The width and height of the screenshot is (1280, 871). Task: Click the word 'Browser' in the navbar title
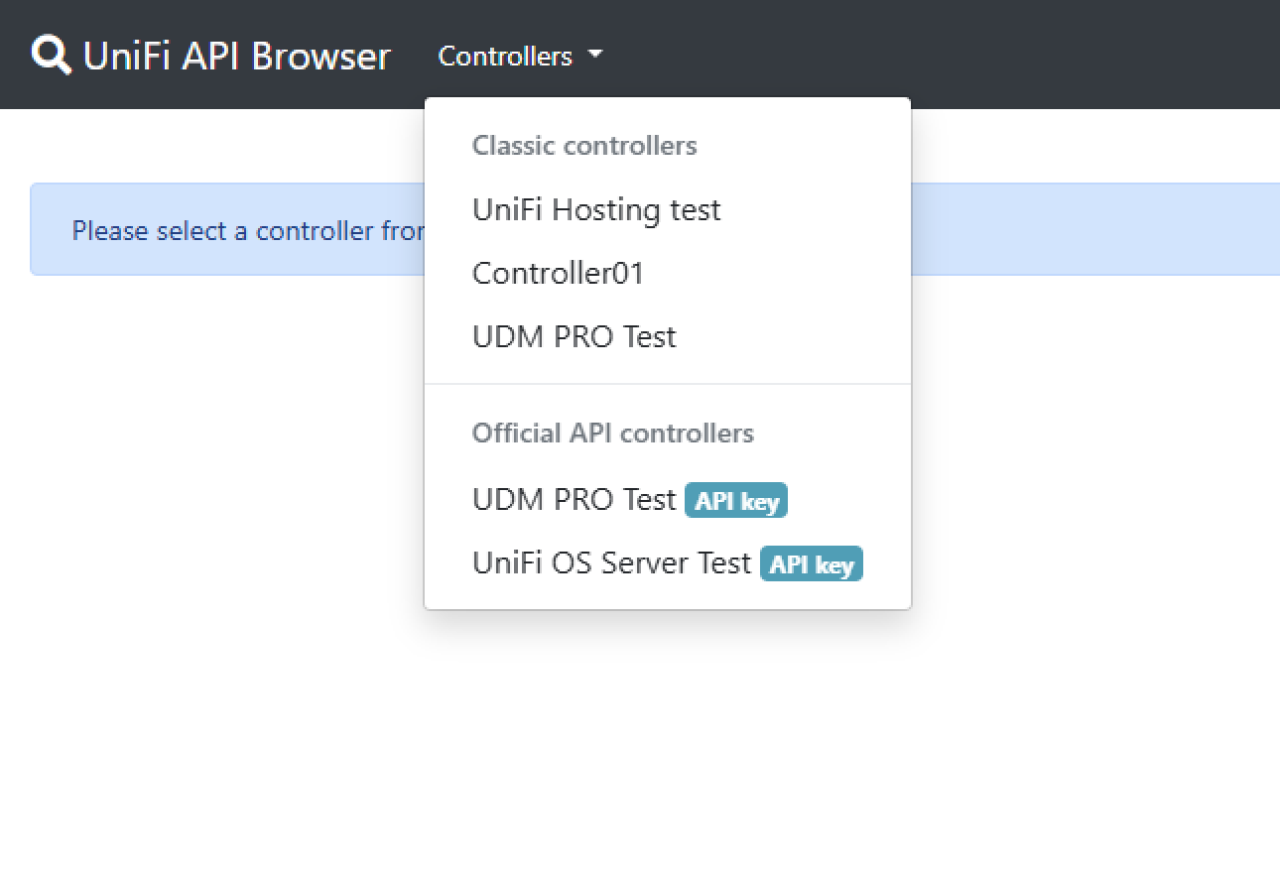click(320, 56)
